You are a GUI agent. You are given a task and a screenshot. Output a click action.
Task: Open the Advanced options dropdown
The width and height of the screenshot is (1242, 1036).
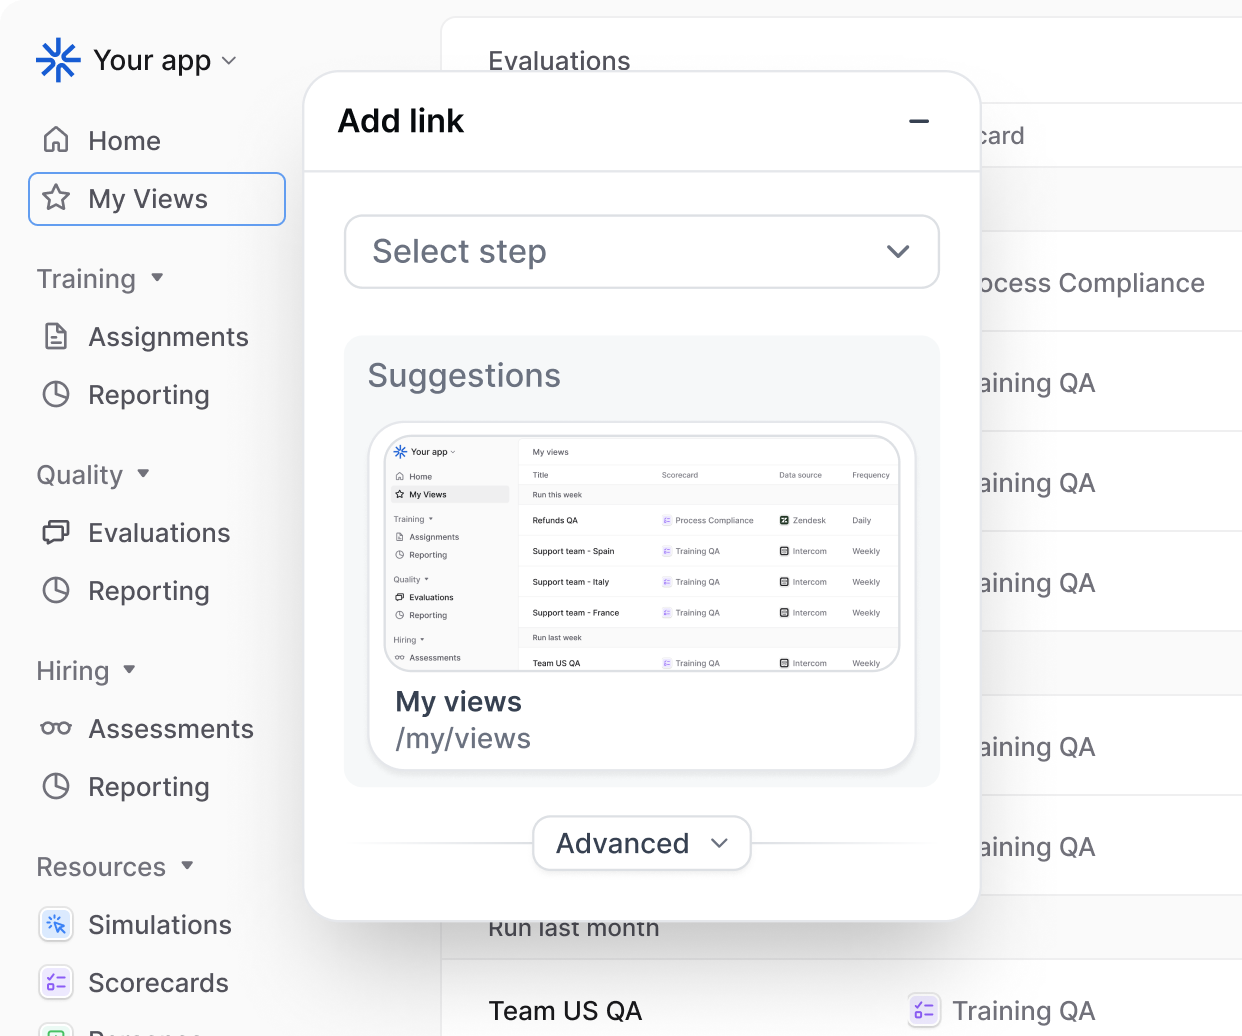pyautogui.click(x=641, y=843)
